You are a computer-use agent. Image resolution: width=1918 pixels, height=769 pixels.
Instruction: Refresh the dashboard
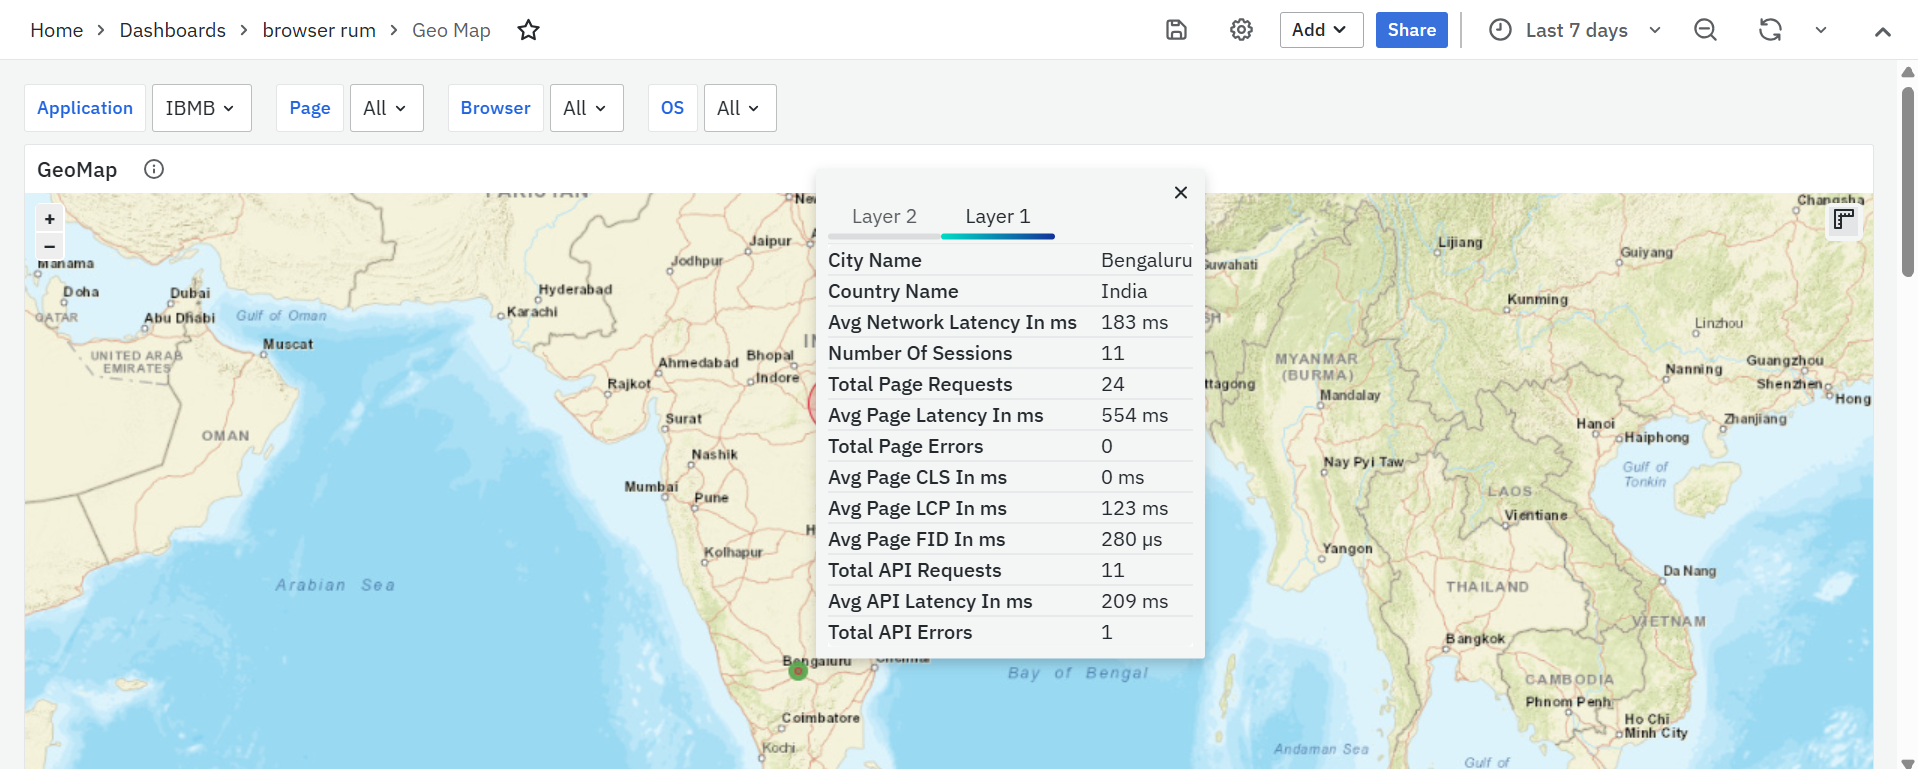pyautogui.click(x=1770, y=30)
